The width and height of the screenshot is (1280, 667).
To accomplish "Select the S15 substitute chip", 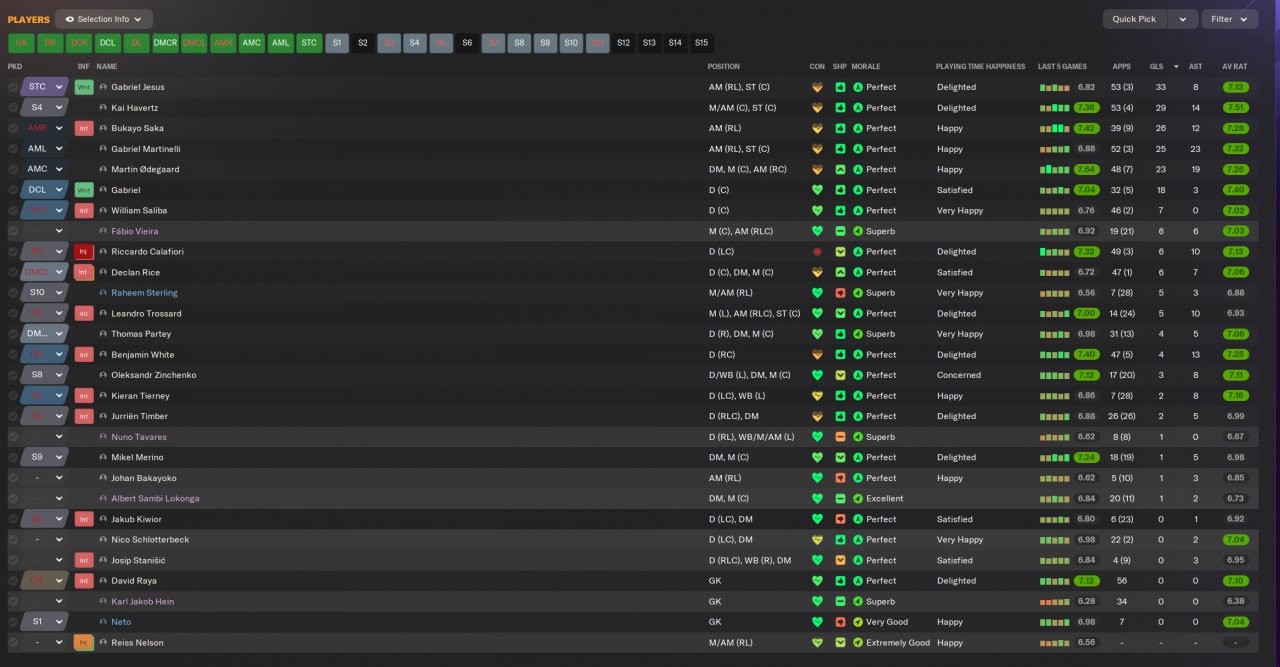I will (x=701, y=43).
